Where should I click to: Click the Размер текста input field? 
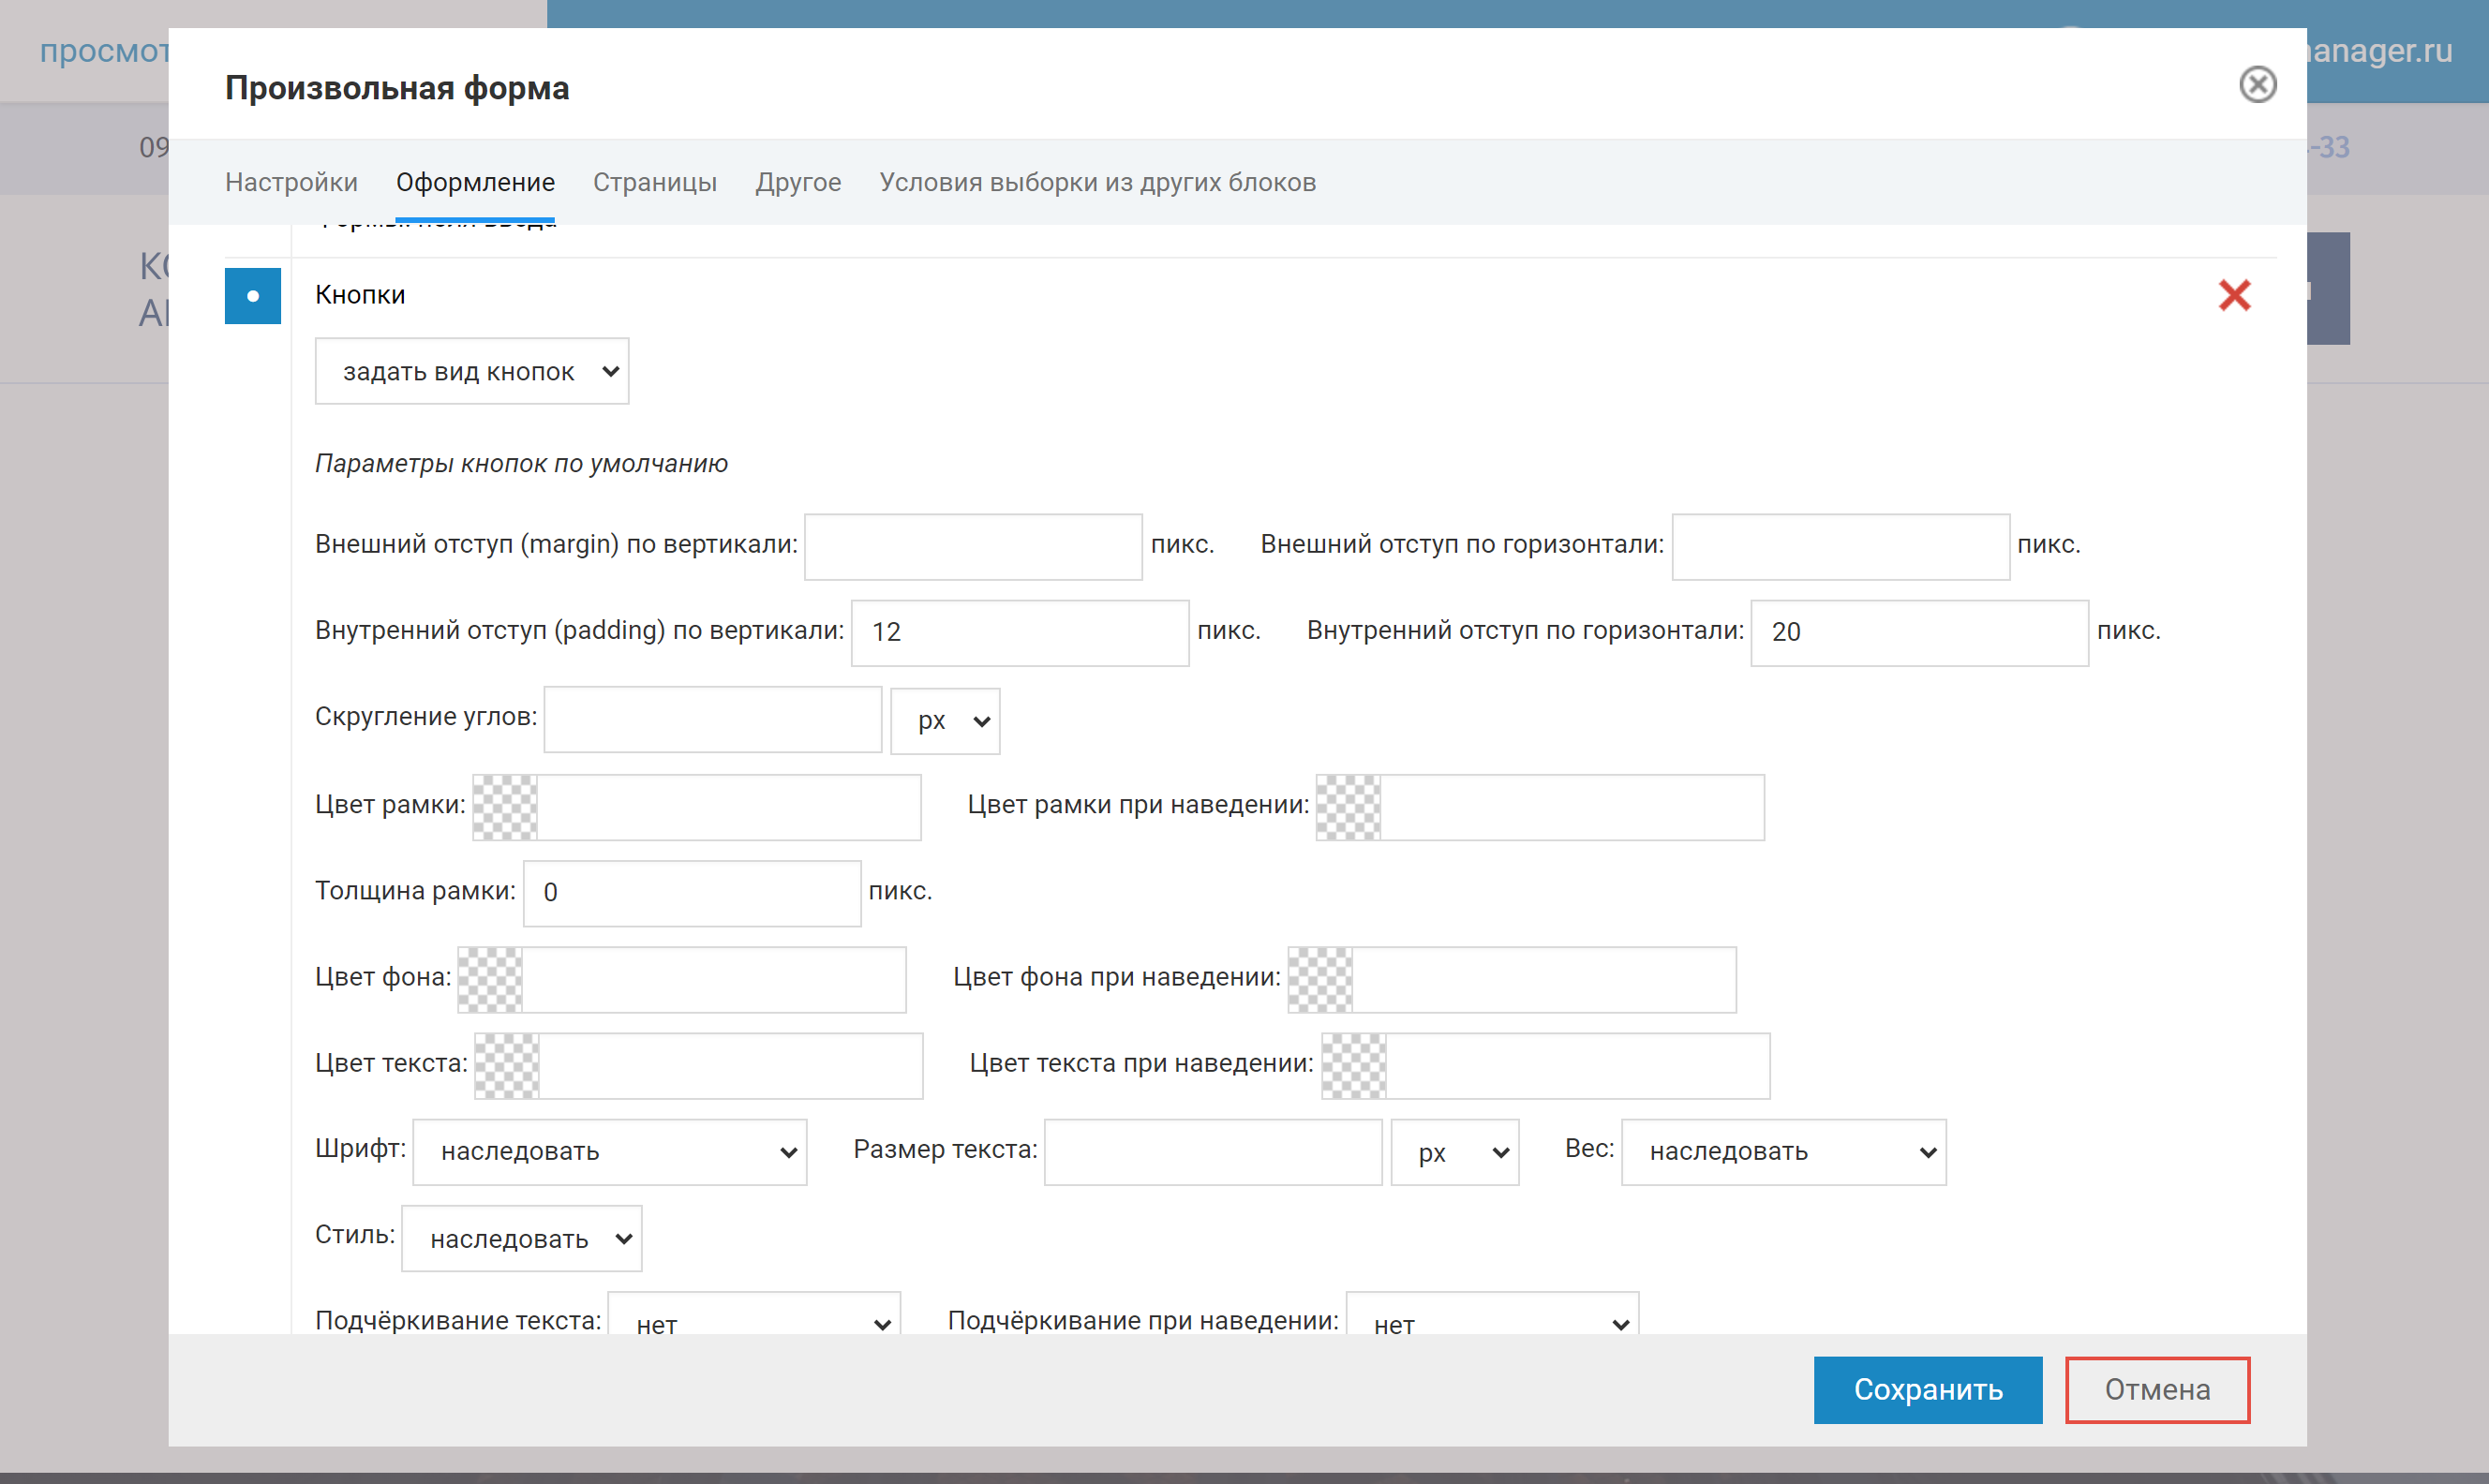pyautogui.click(x=1212, y=1152)
